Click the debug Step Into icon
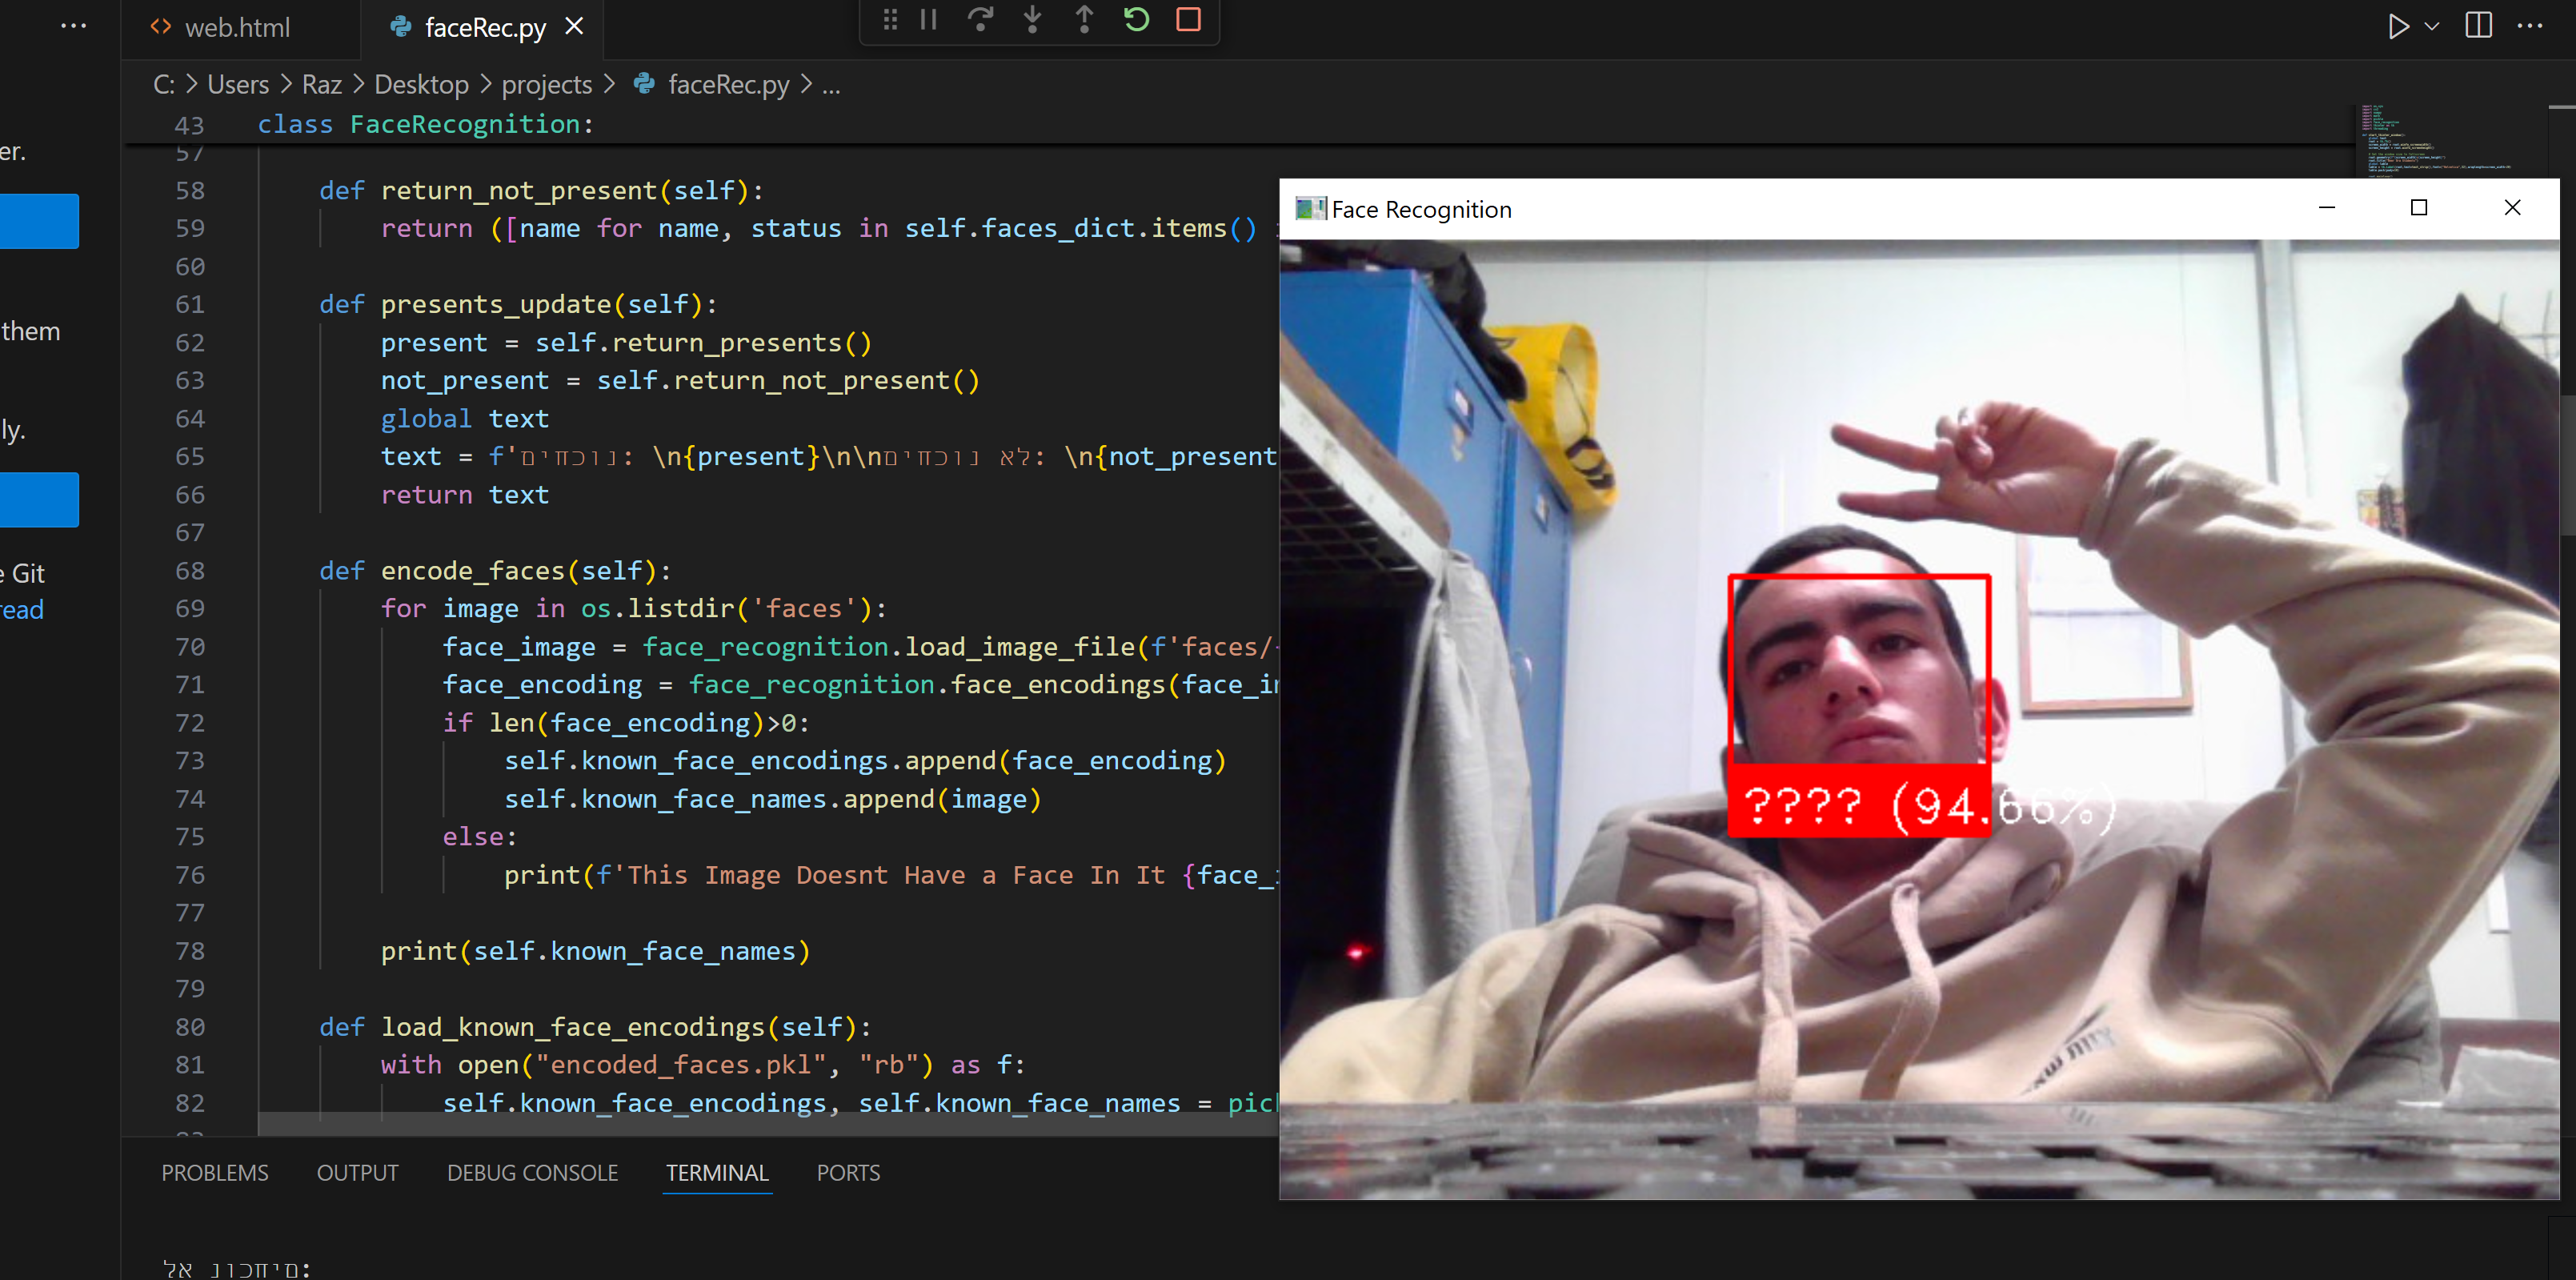 coord(1032,20)
